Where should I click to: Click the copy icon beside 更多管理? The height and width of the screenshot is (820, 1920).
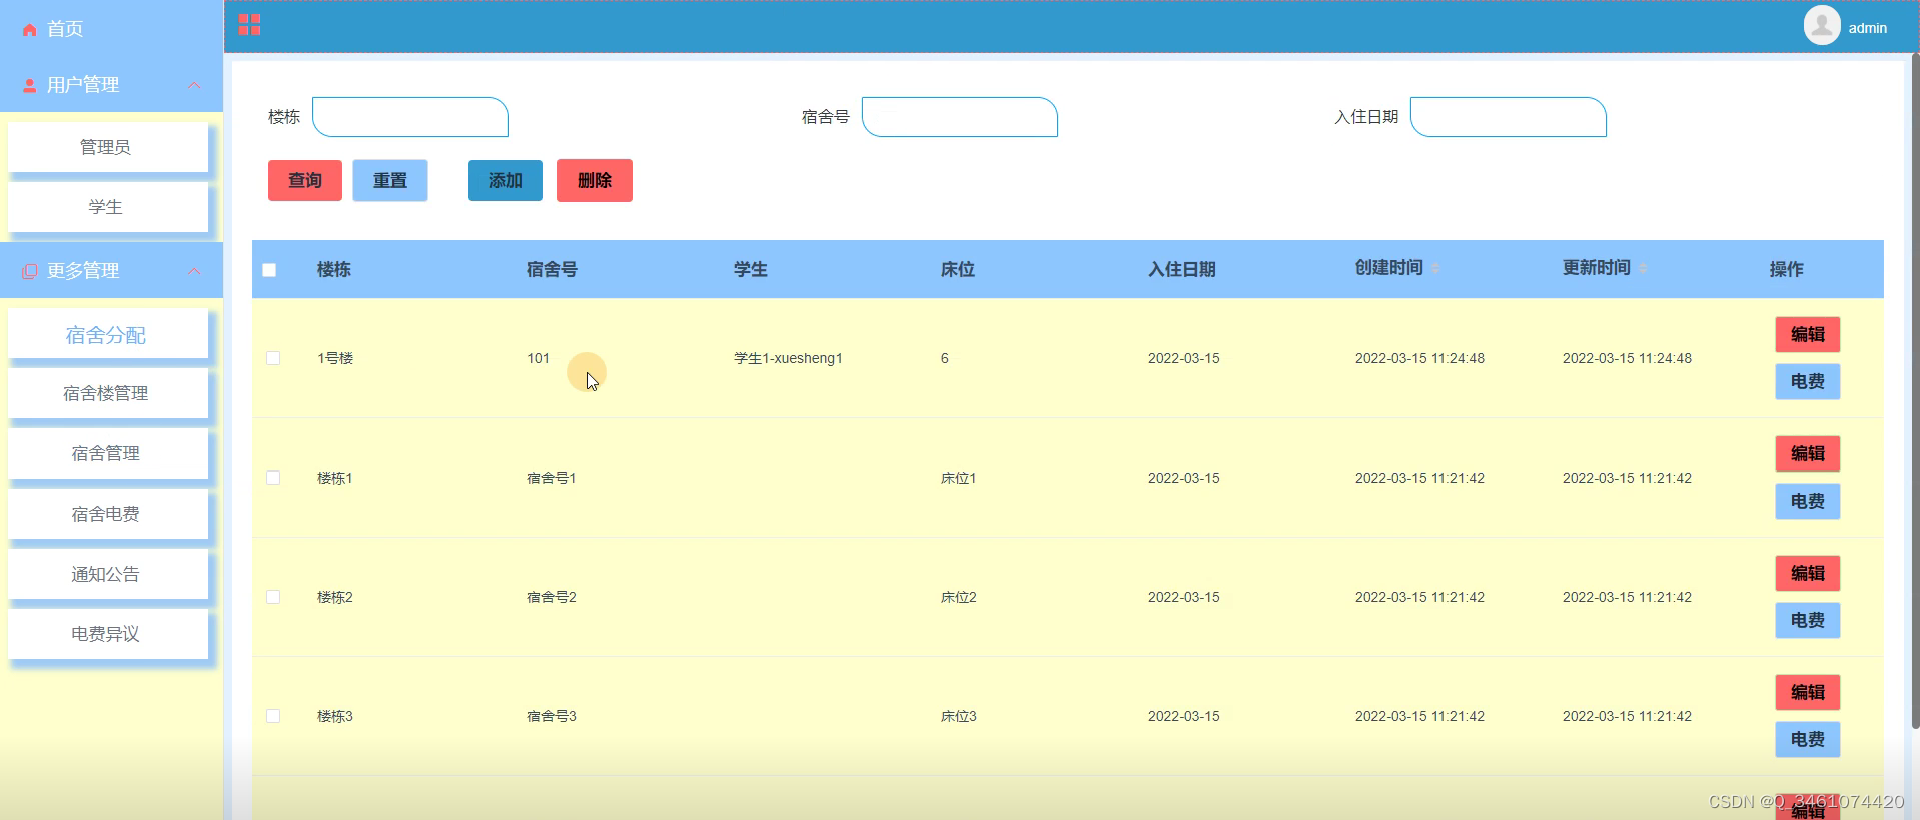[x=30, y=271]
